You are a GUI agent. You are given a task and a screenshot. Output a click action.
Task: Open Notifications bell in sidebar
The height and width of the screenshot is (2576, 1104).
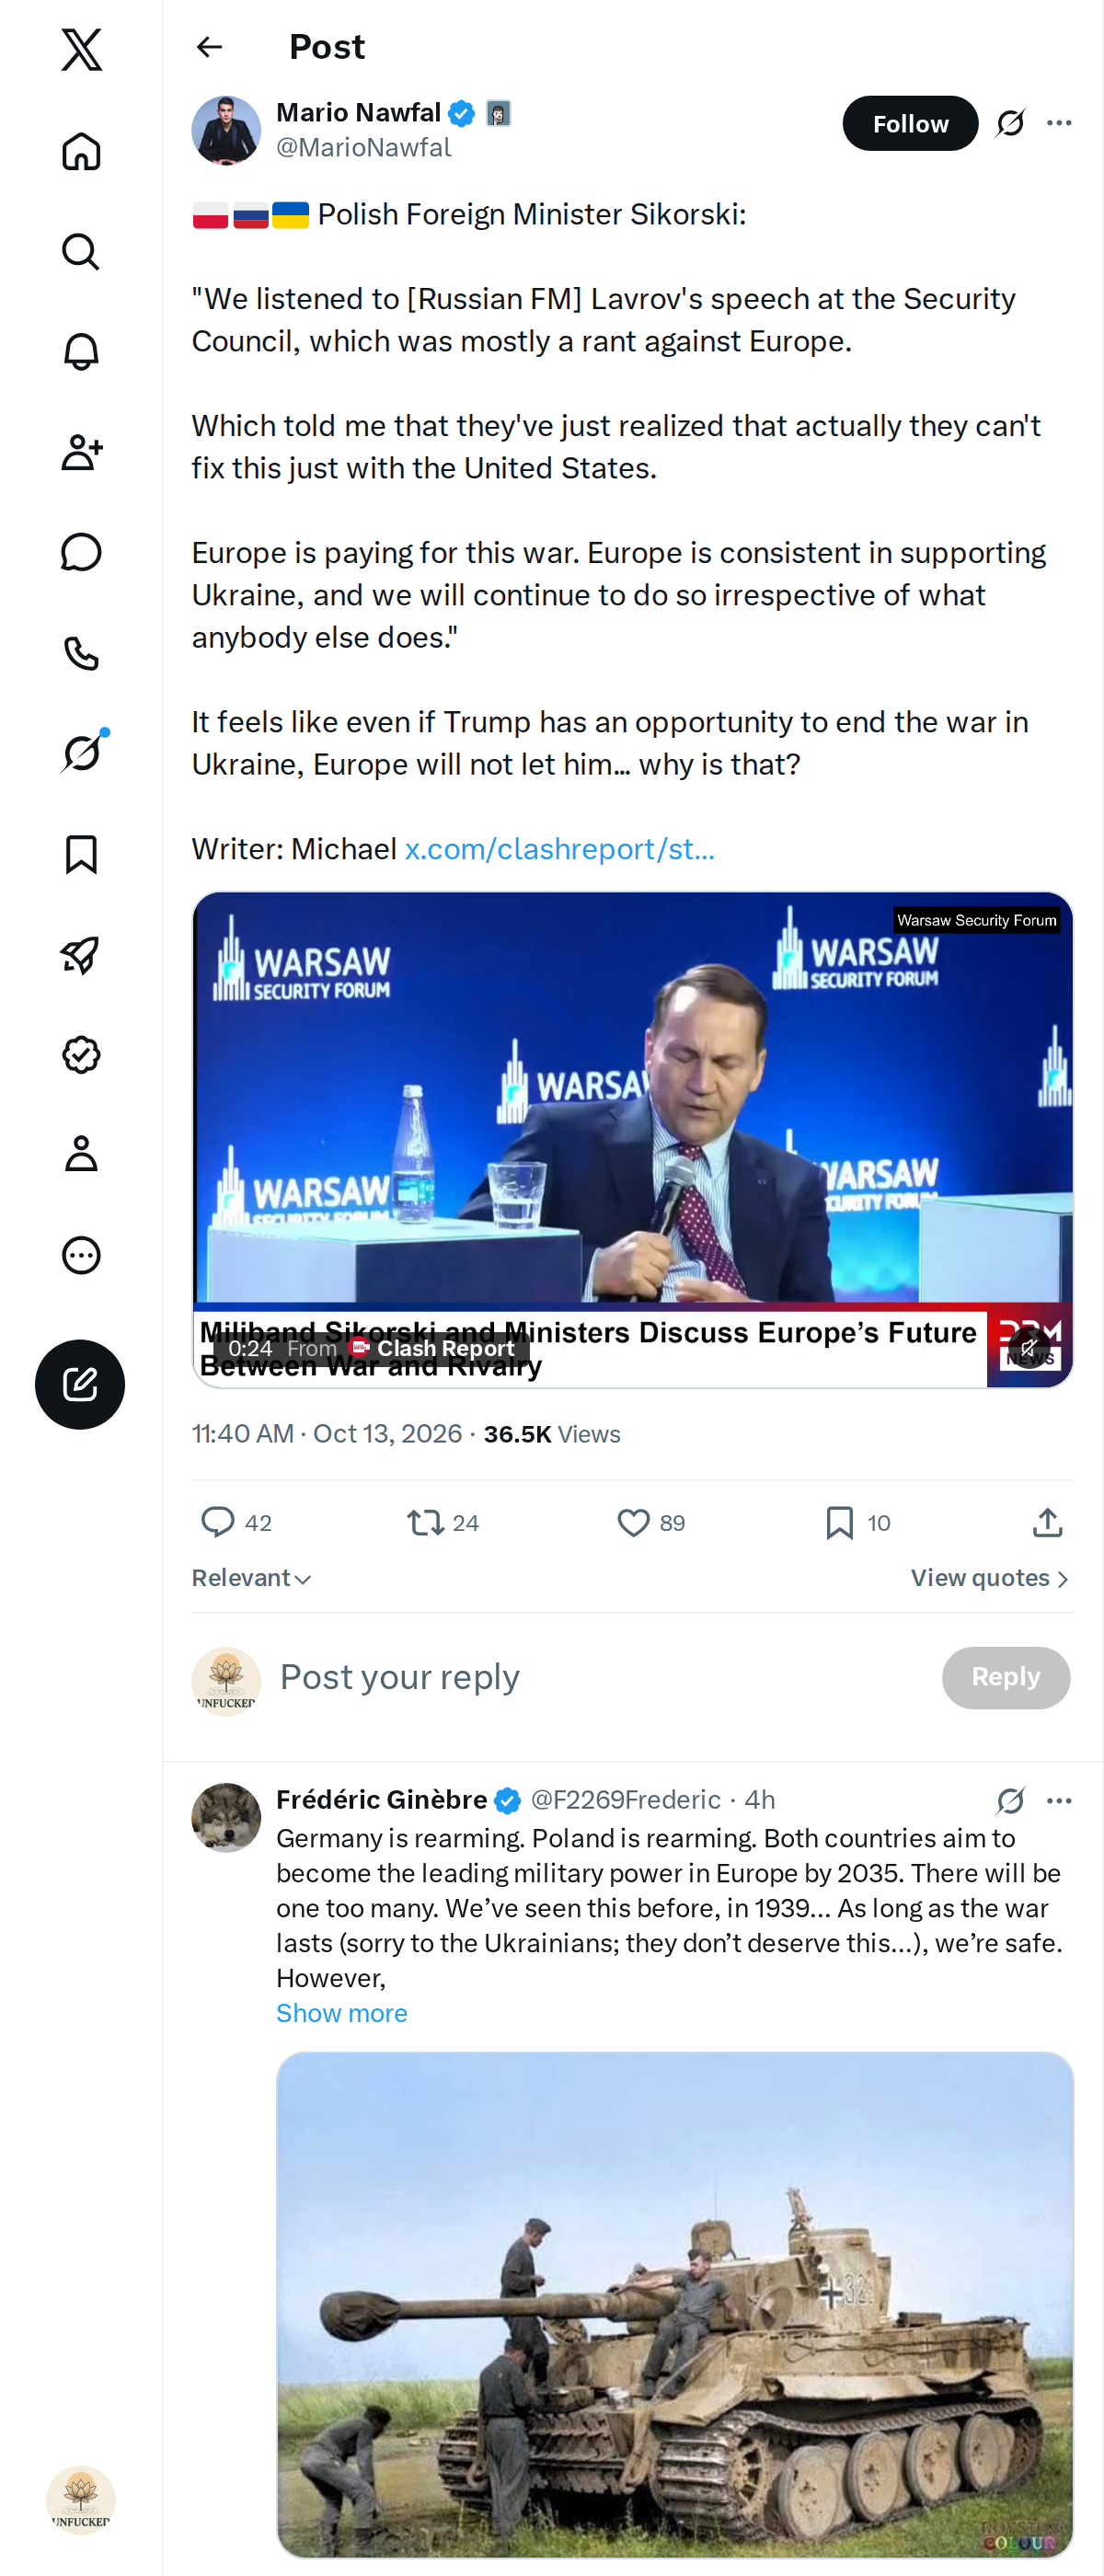pos(81,352)
